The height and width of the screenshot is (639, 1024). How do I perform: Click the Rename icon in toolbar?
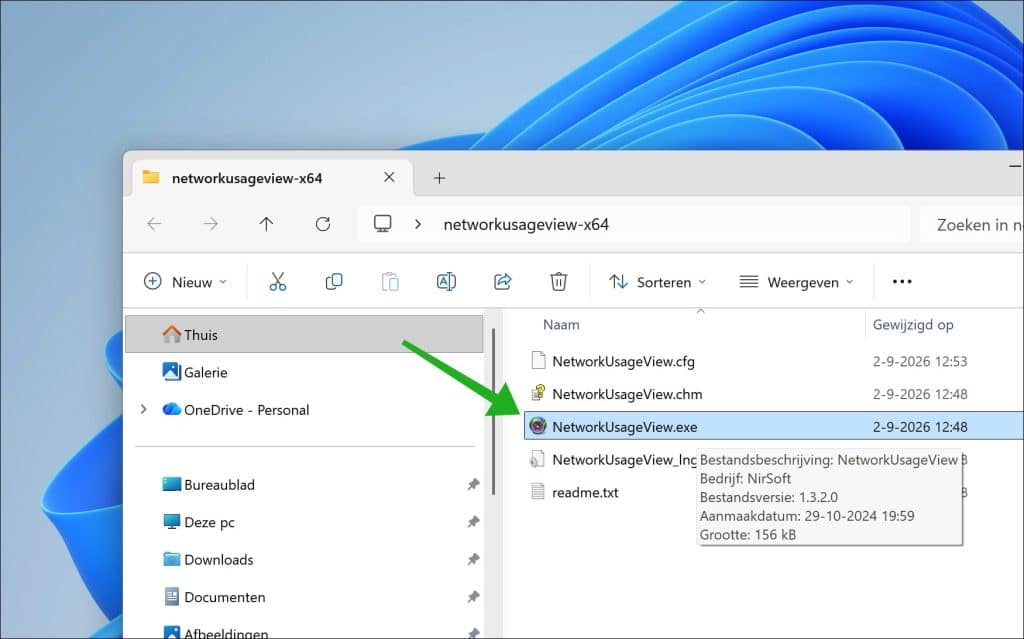tap(446, 282)
